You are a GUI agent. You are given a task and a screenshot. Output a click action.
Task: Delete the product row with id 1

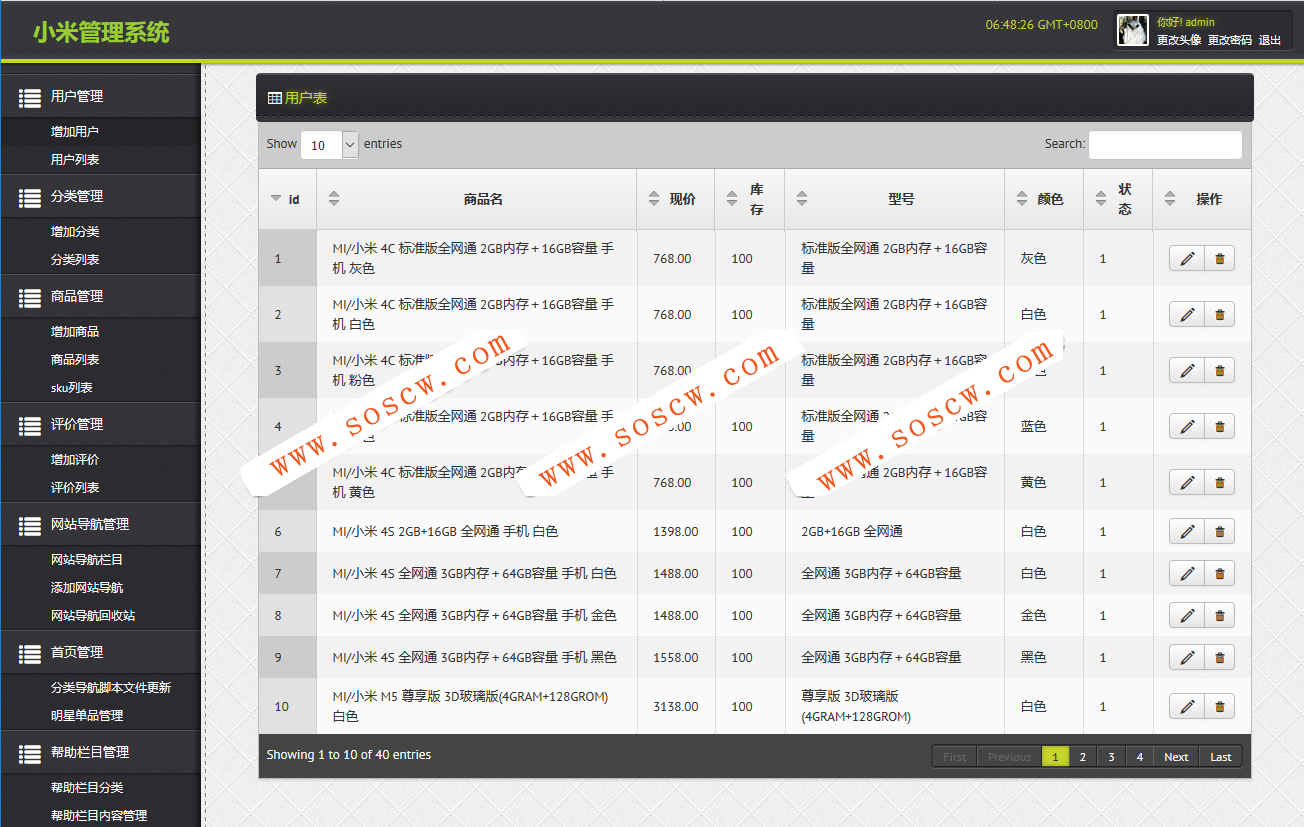click(1219, 259)
